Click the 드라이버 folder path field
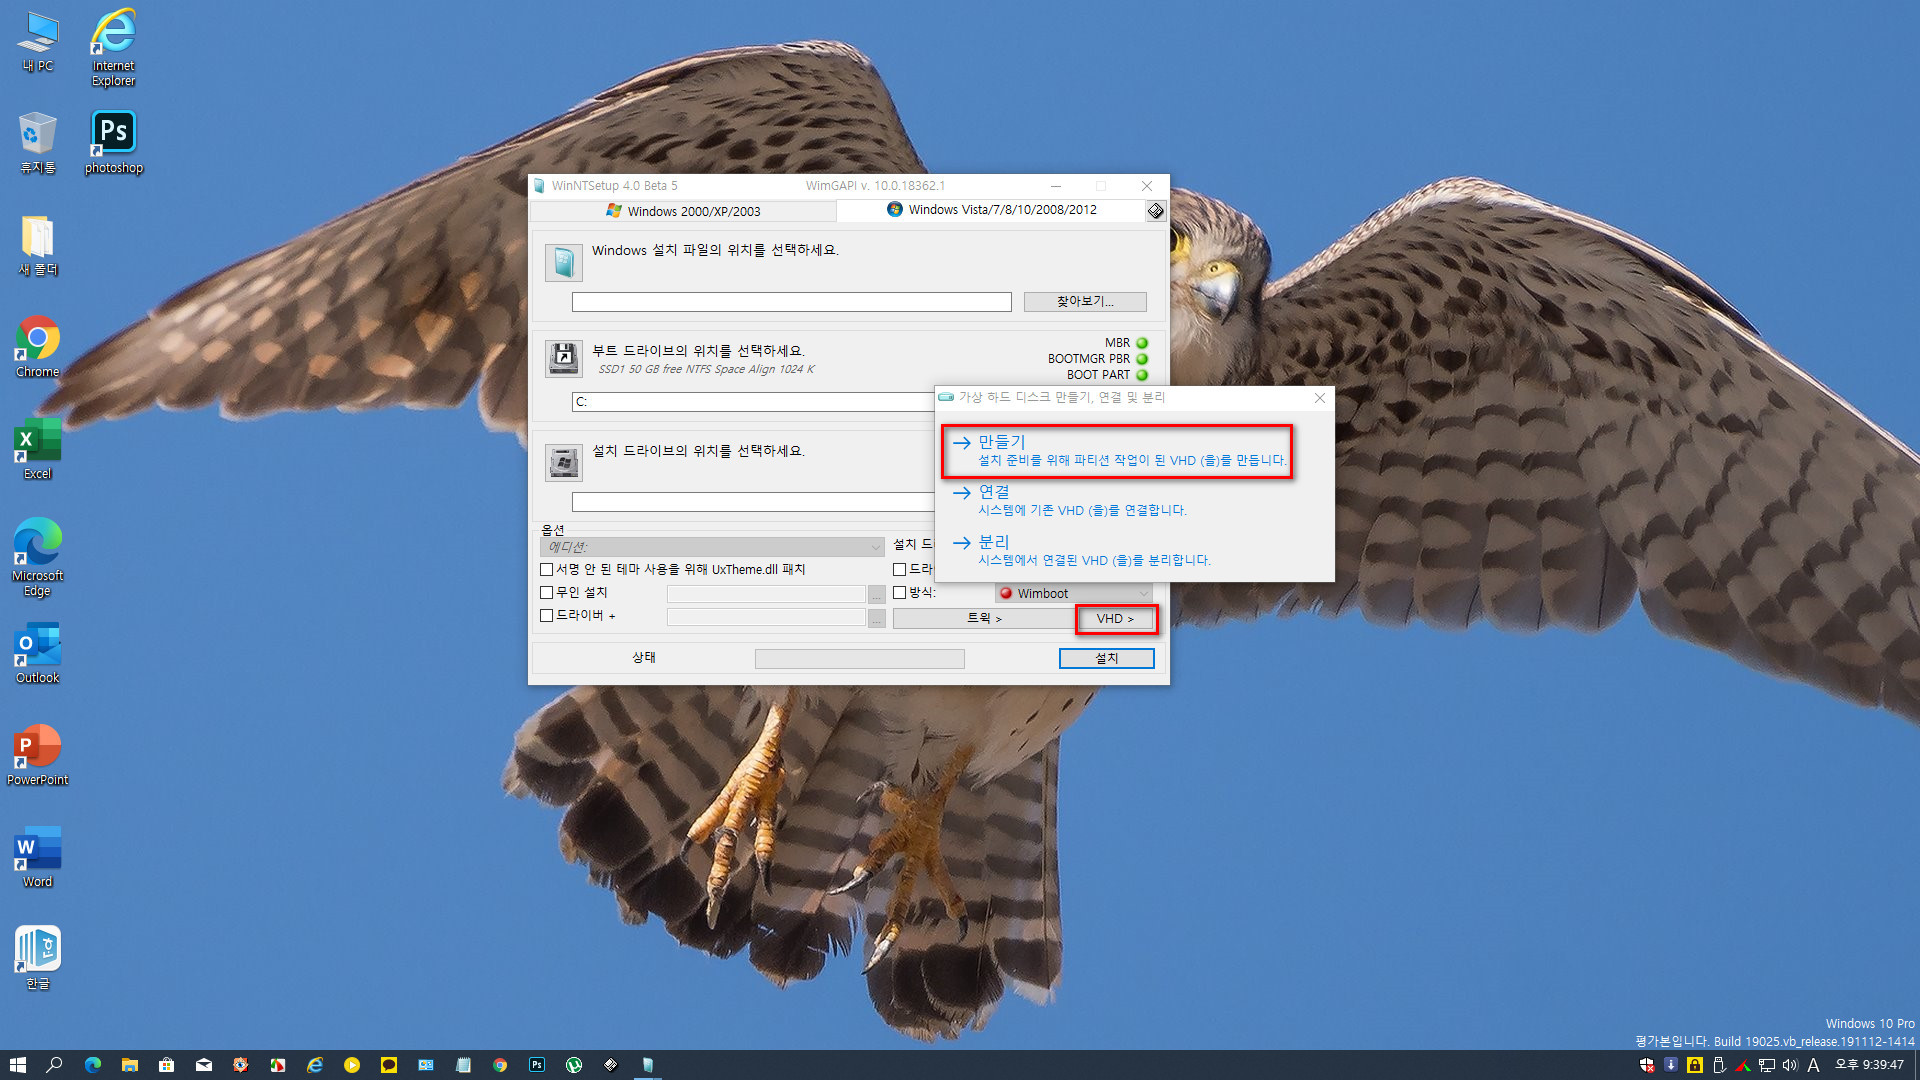This screenshot has width=1920, height=1080. click(x=766, y=618)
